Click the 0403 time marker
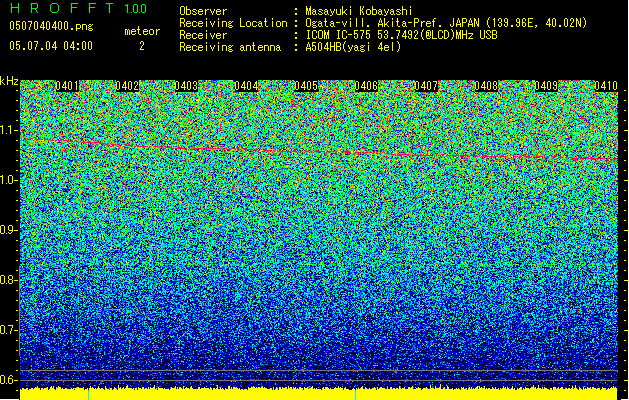This screenshot has height=400, width=629. [187, 86]
